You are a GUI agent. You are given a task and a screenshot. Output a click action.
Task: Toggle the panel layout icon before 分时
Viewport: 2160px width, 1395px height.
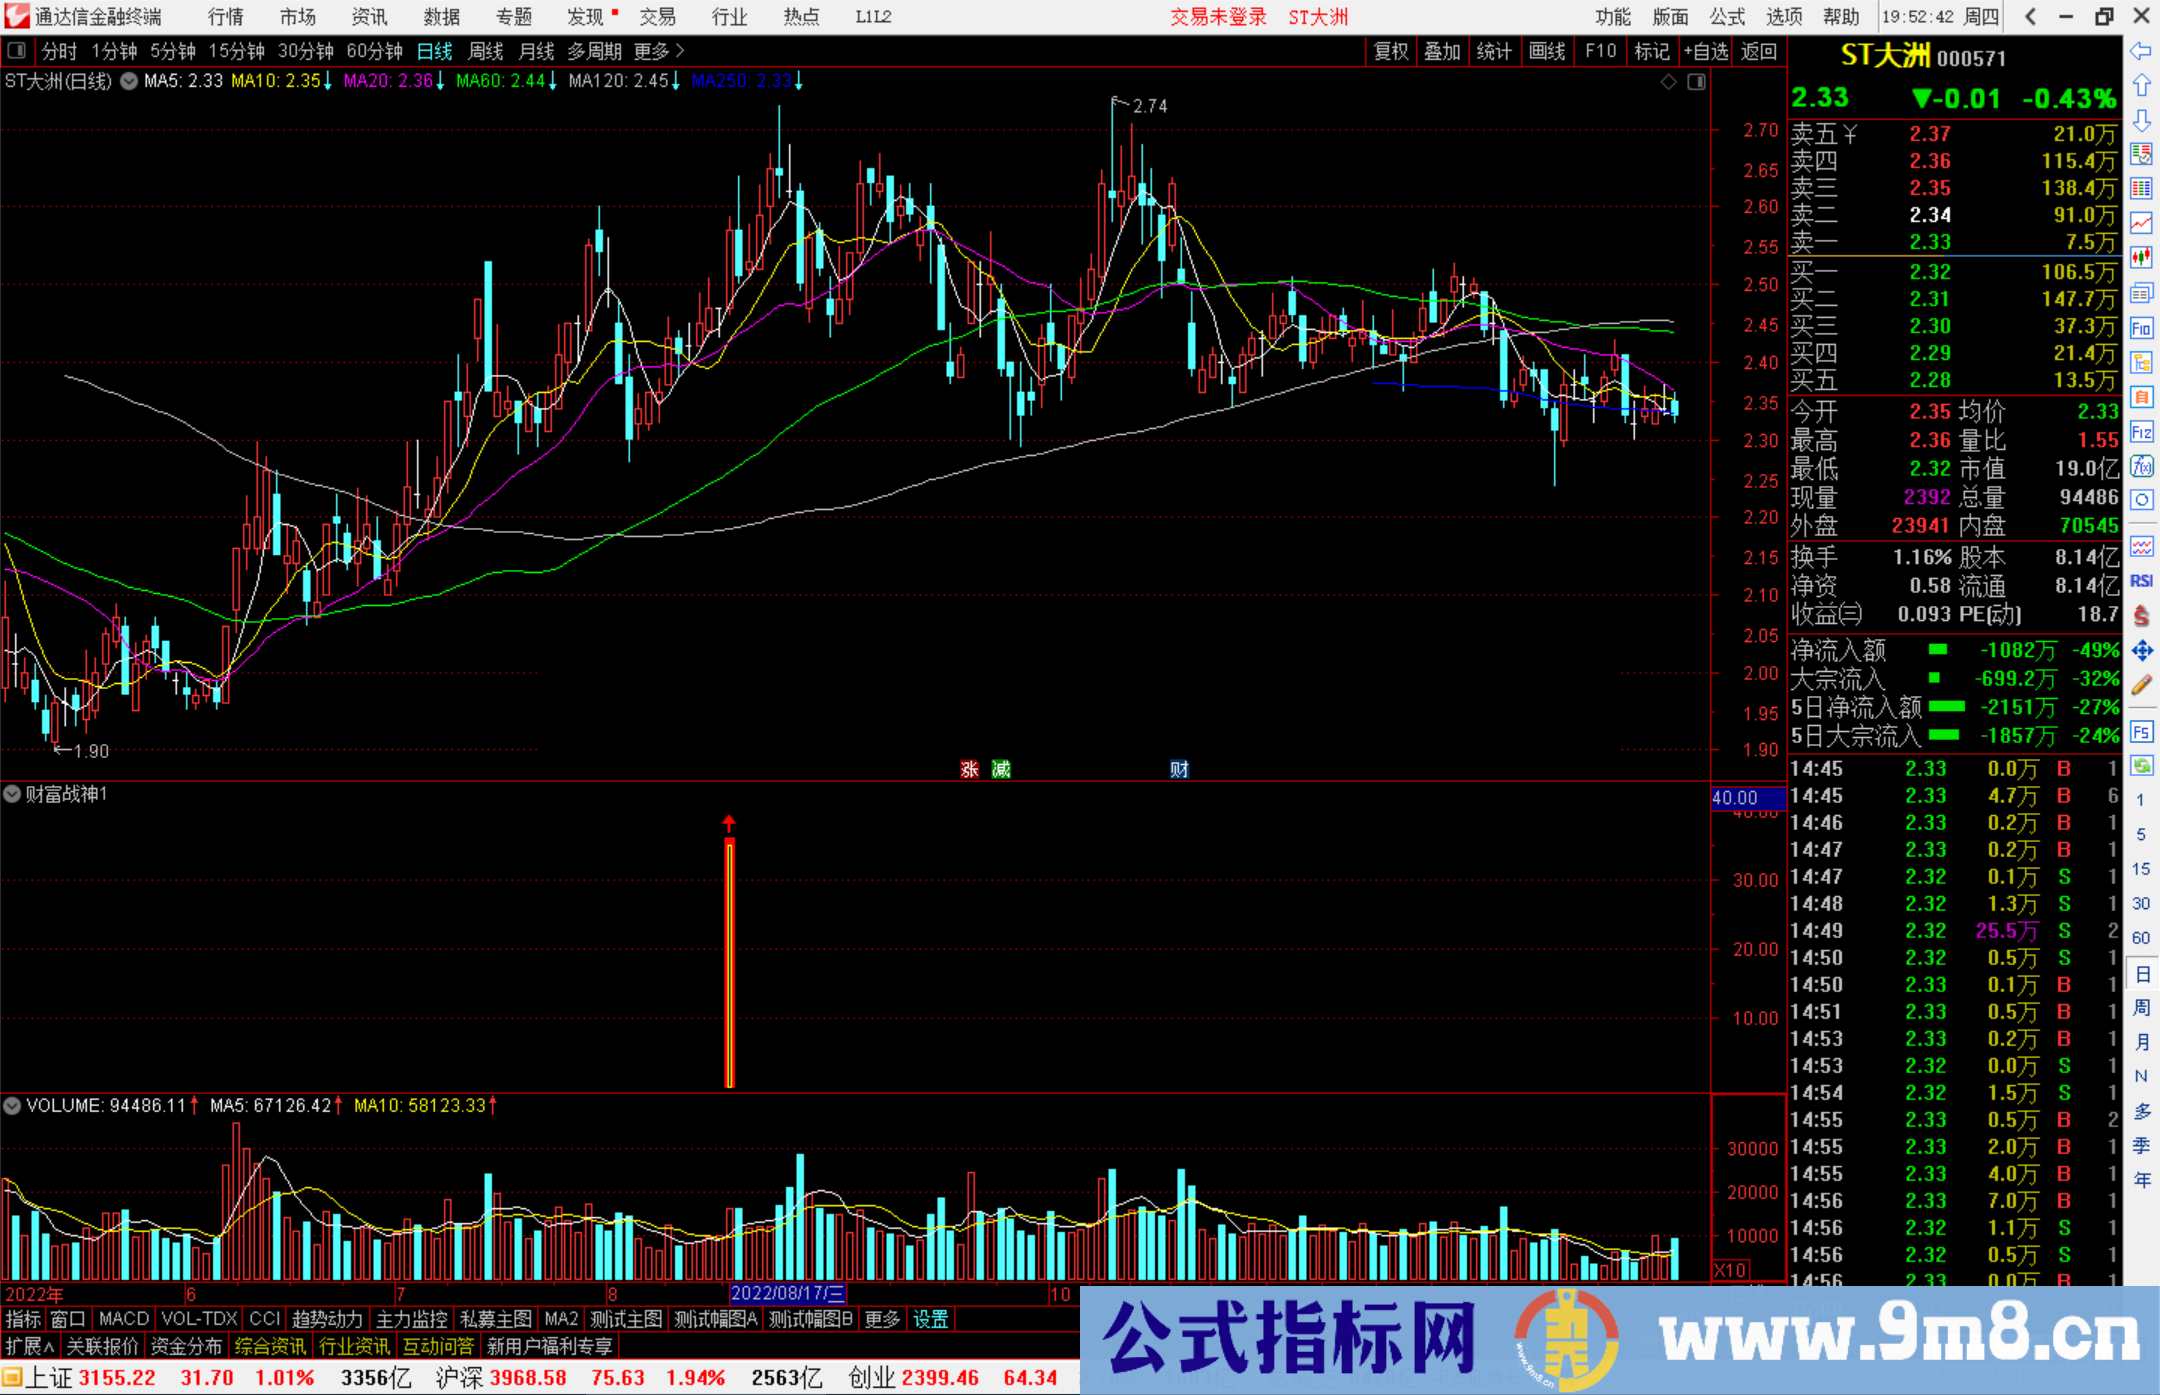[16, 51]
